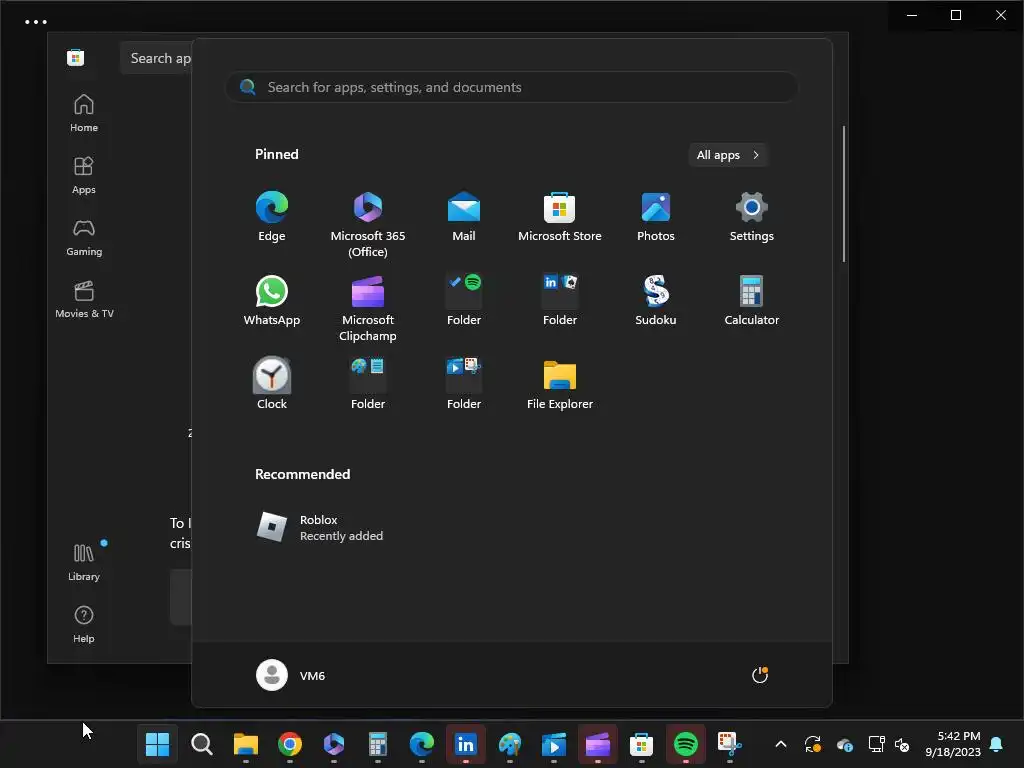Open File Explorer from taskbar
Viewport: 1024px width, 768px height.
[246, 744]
